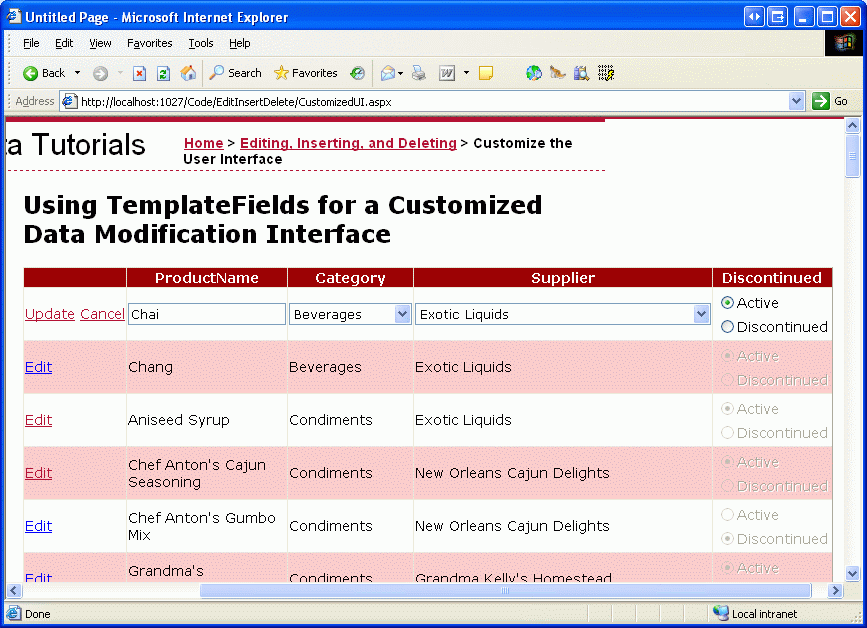Click the Mail toolbar icon
Image resolution: width=867 pixels, height=628 pixels.
(x=387, y=73)
